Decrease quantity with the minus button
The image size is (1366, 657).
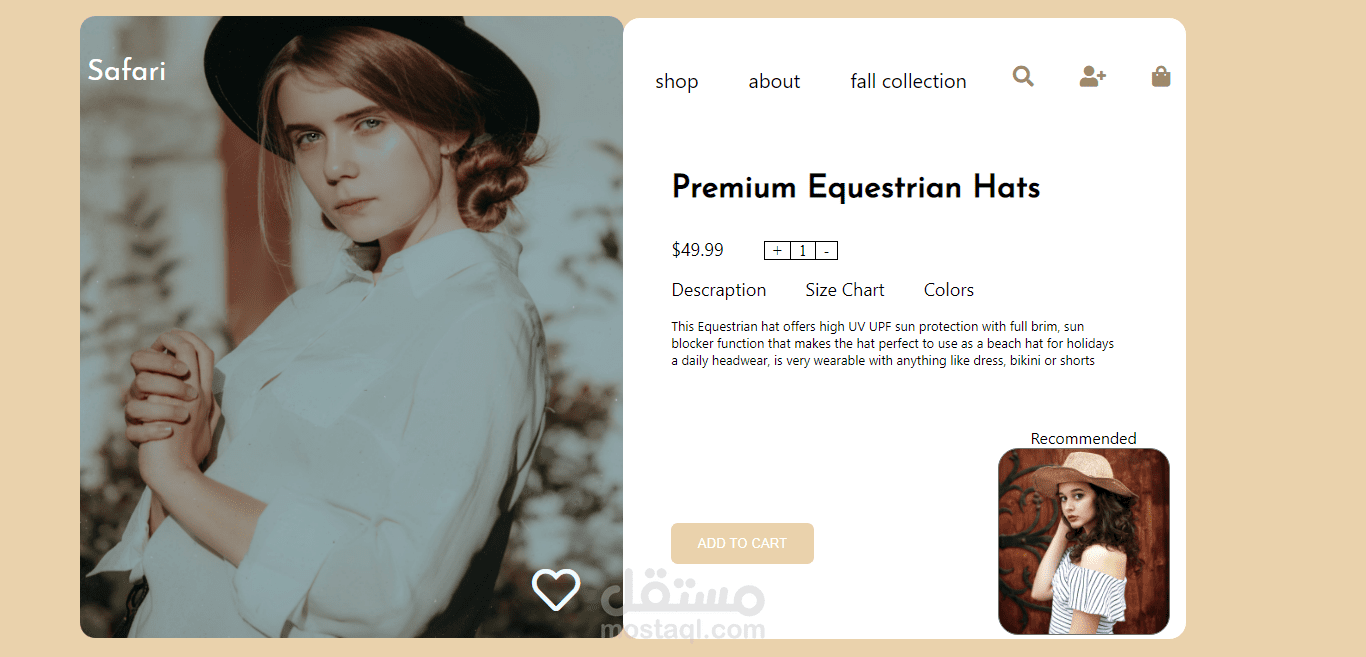click(826, 251)
